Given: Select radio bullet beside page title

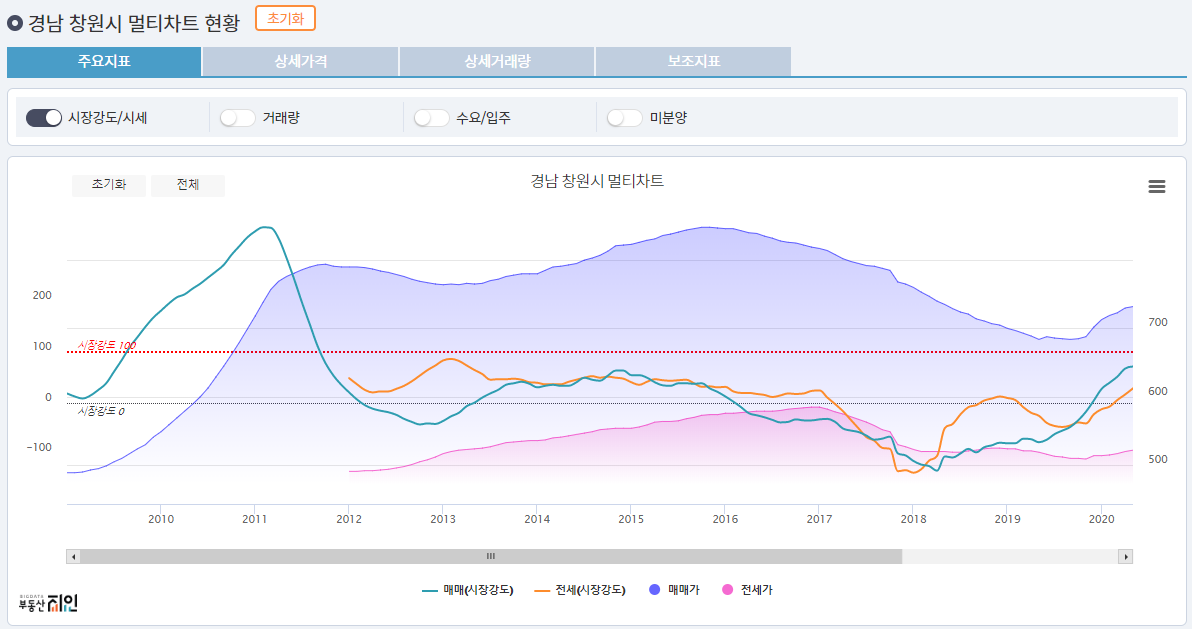Looking at the screenshot, I should click(x=15, y=22).
